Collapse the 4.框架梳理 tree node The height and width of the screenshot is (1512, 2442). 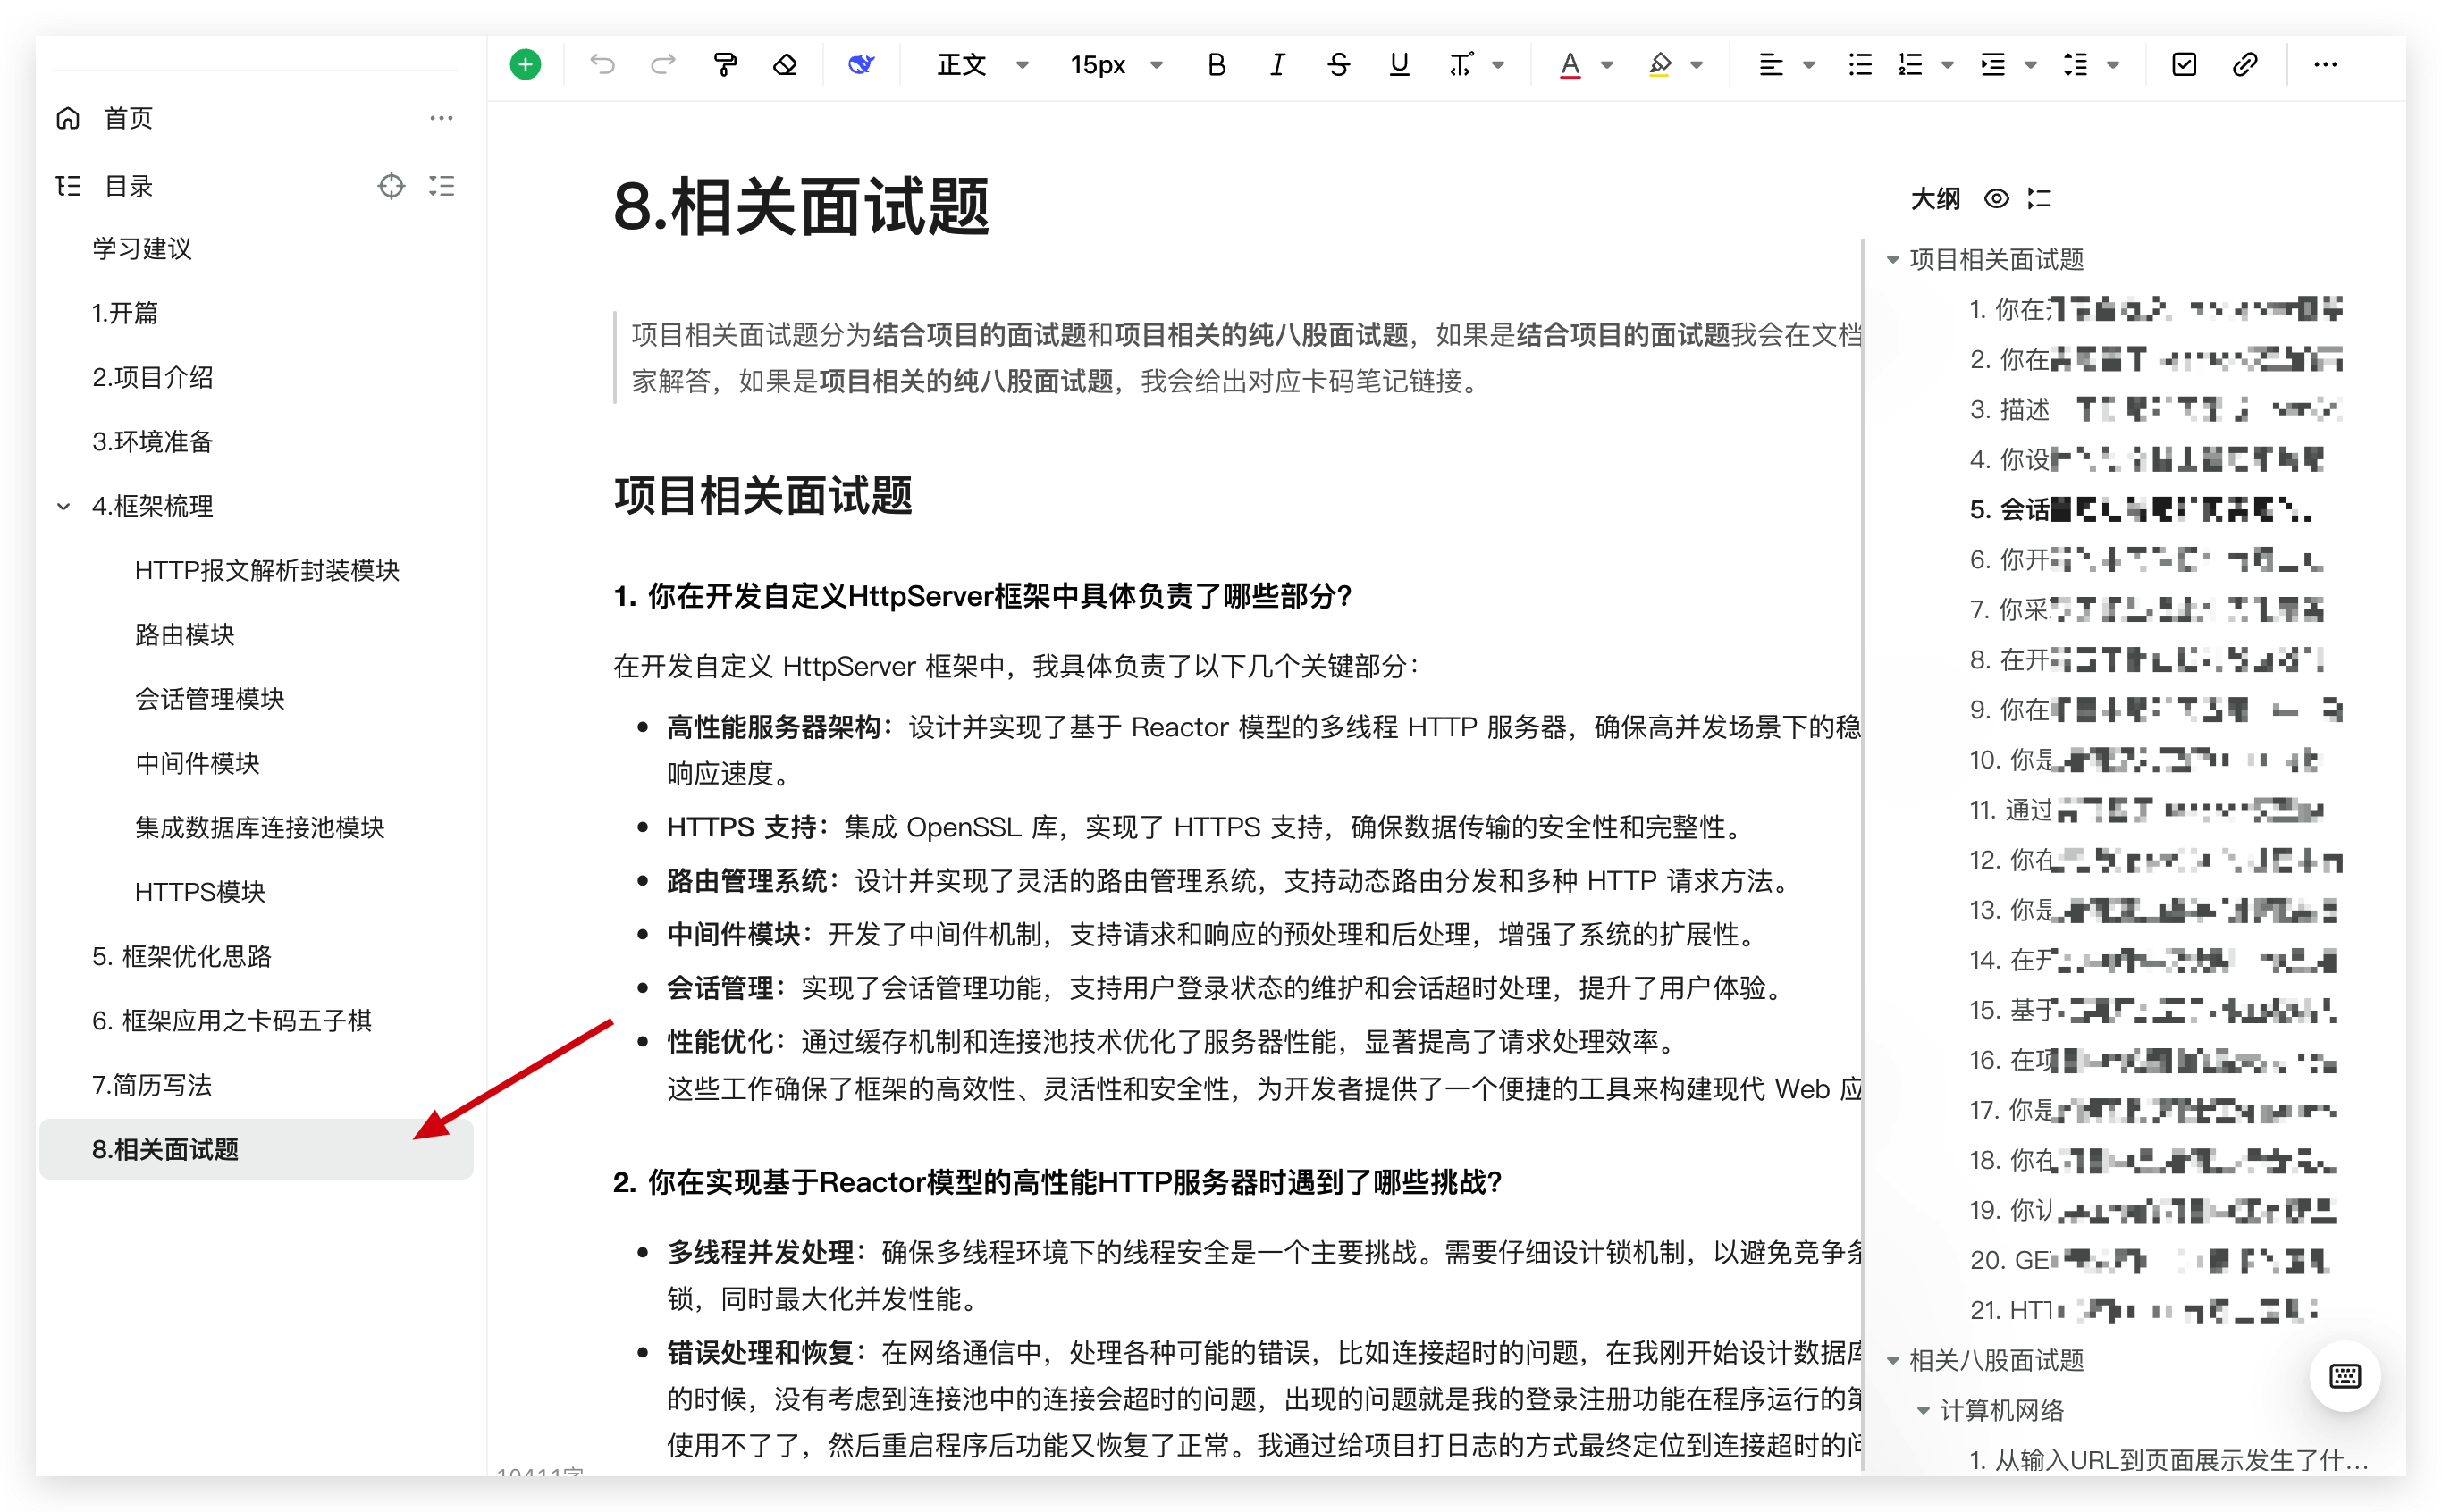coord(64,507)
